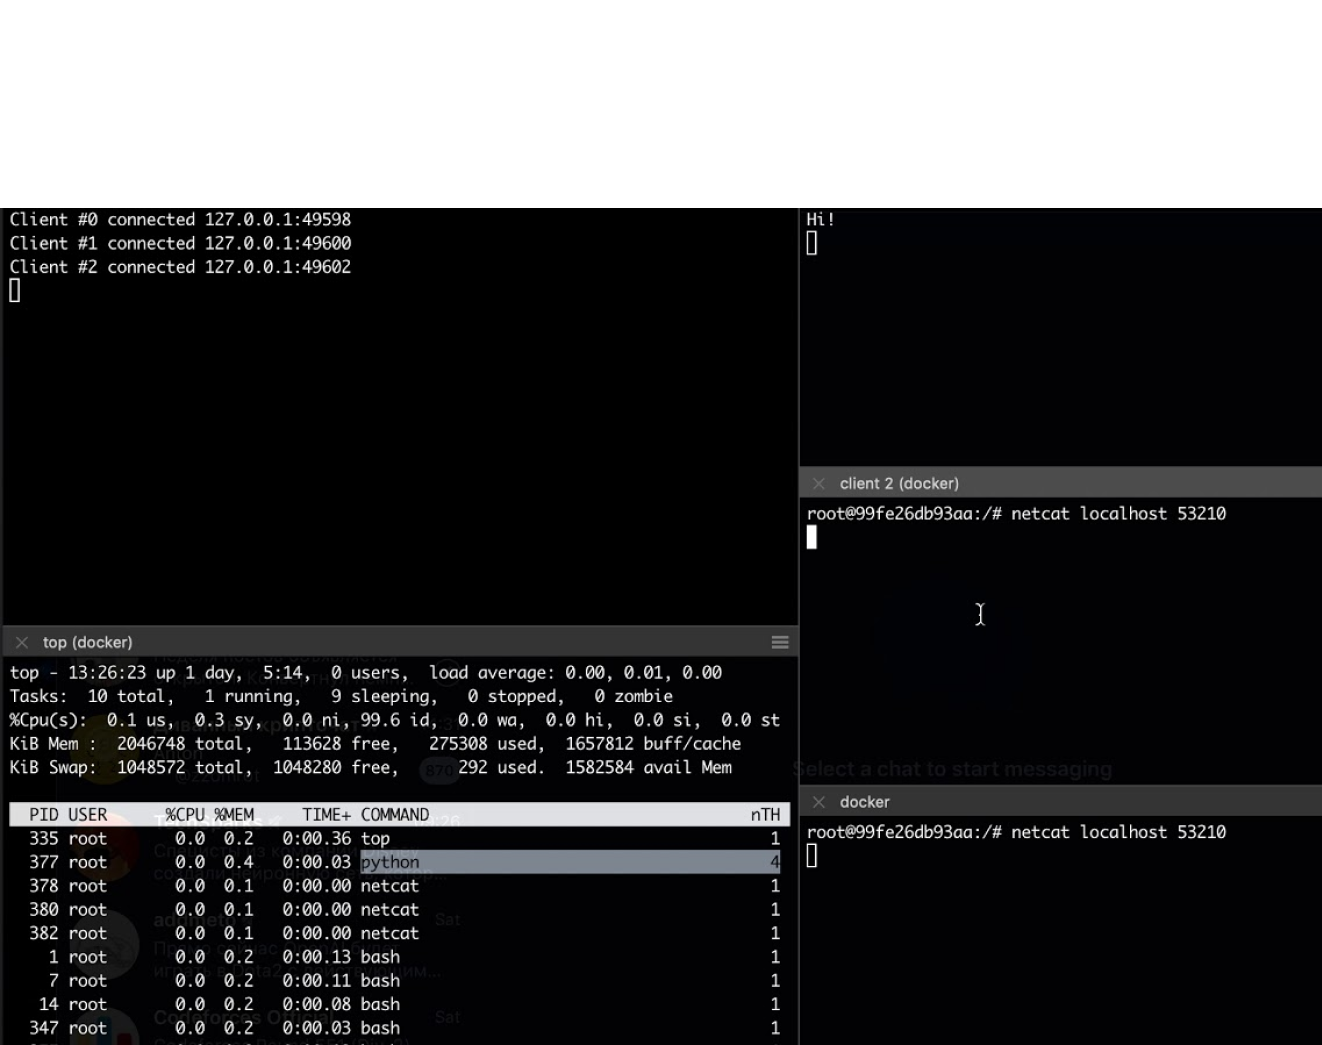Screen dimensions: 1322x1045
Task: Select the client 2 (docker) pane title
Action: click(x=899, y=483)
